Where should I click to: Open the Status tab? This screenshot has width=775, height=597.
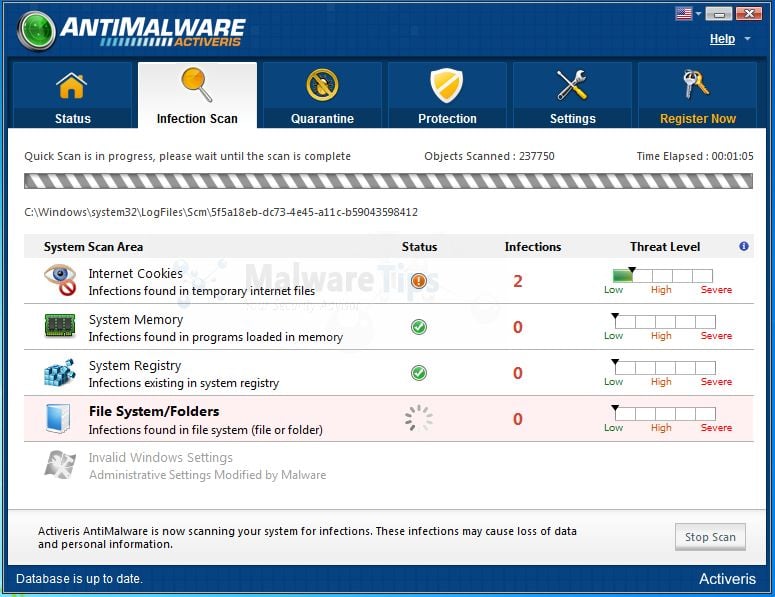pyautogui.click(x=72, y=95)
